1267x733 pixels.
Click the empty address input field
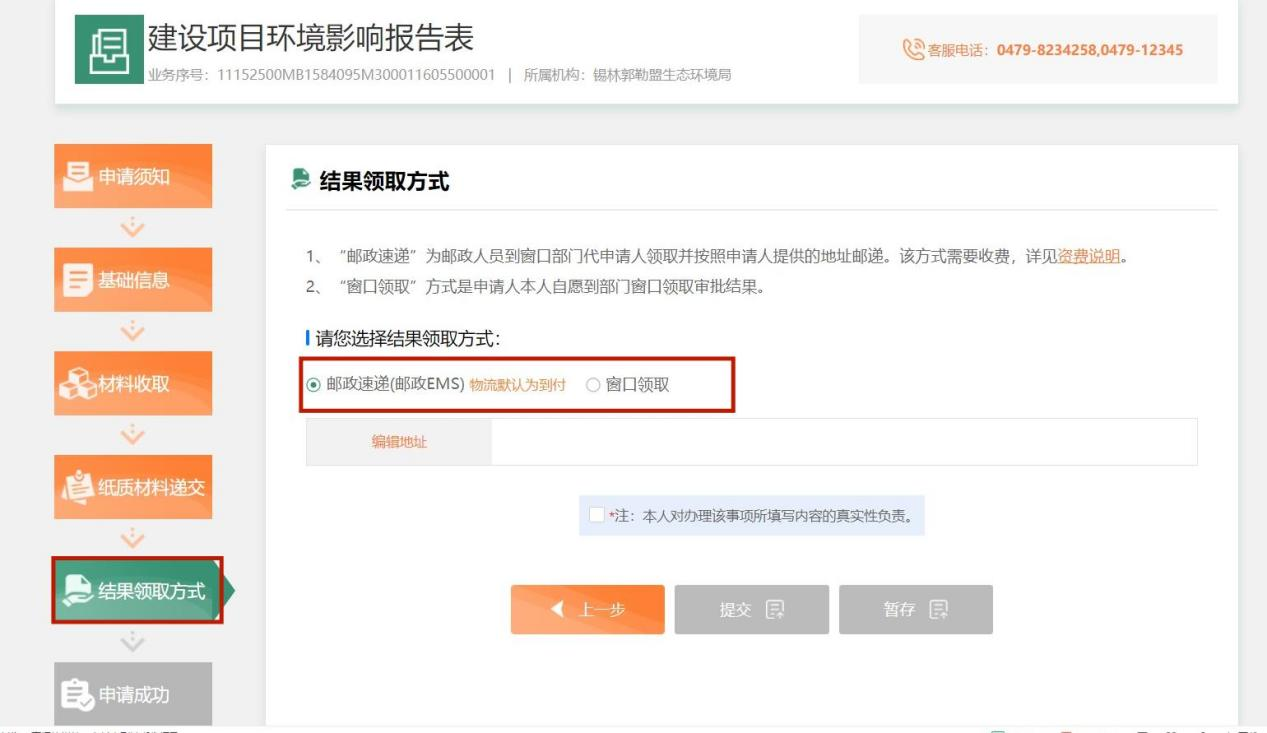(x=843, y=442)
